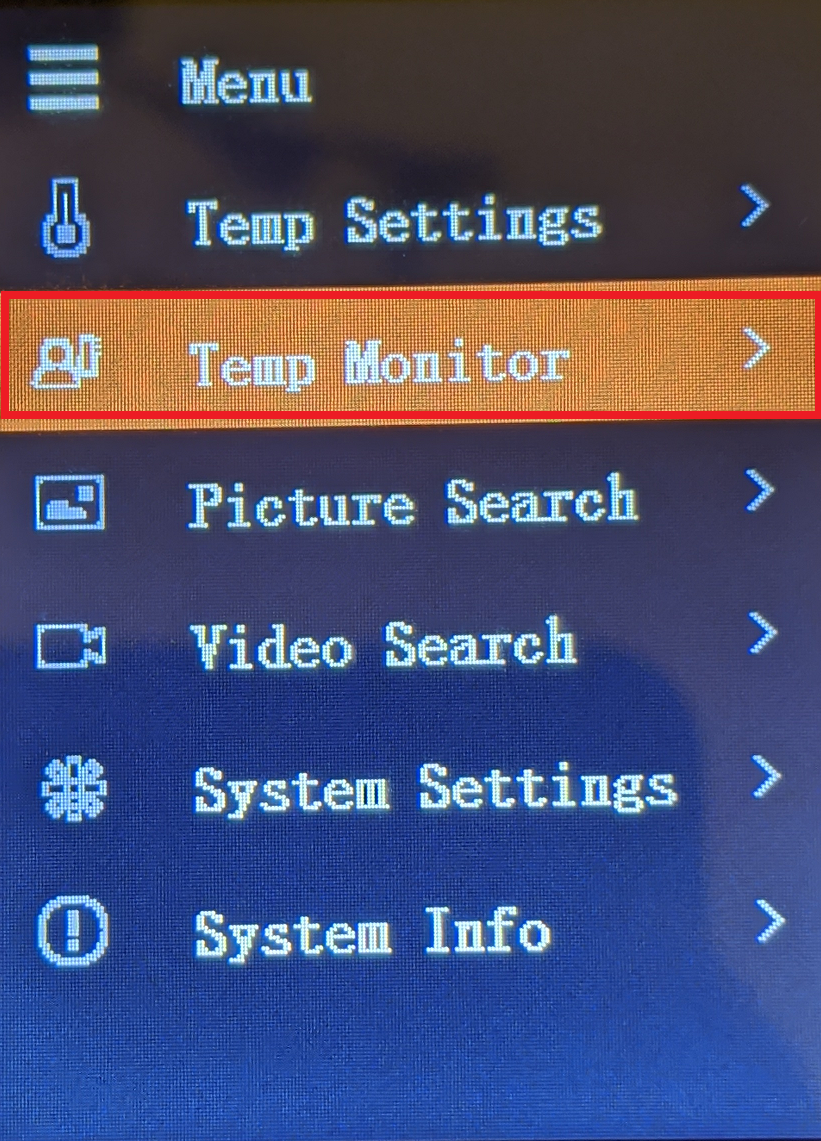Image resolution: width=821 pixels, height=1141 pixels.
Task: Expand Temp Monitor chevron arrow
Action: tap(757, 349)
